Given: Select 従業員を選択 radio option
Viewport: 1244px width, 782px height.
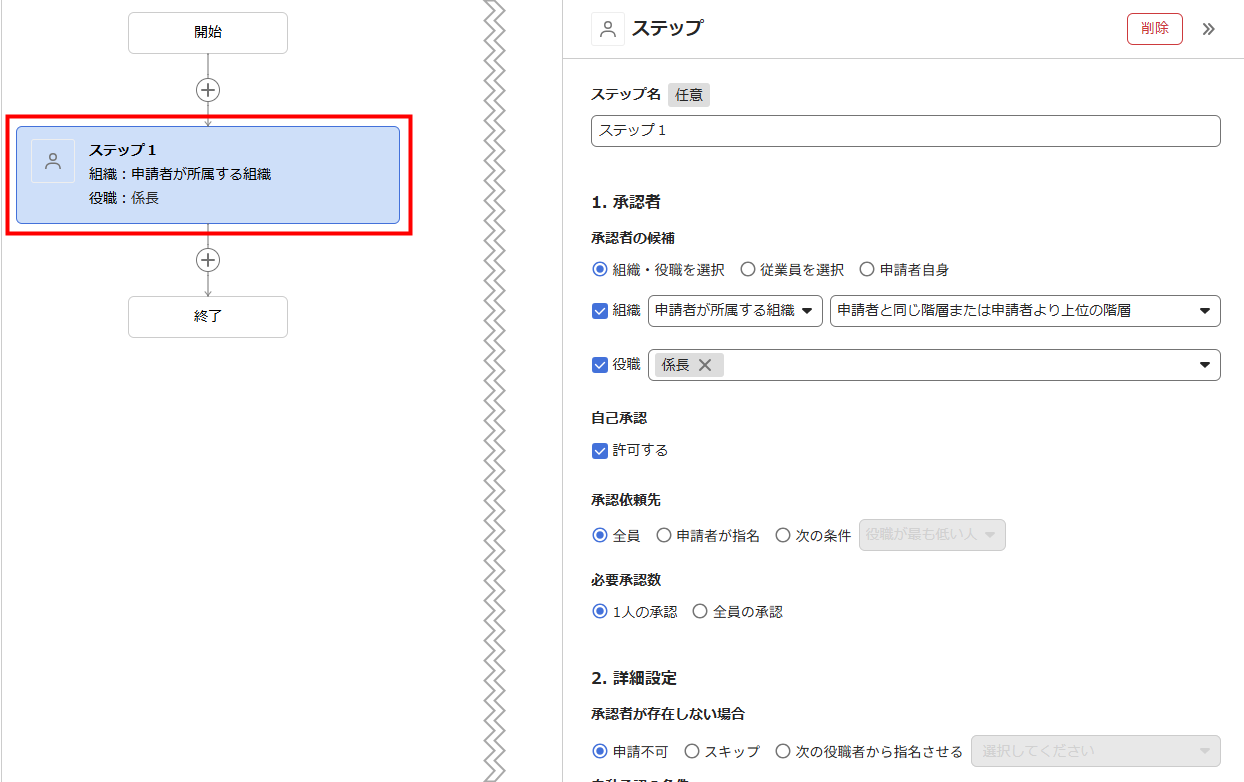Looking at the screenshot, I should click(x=747, y=270).
